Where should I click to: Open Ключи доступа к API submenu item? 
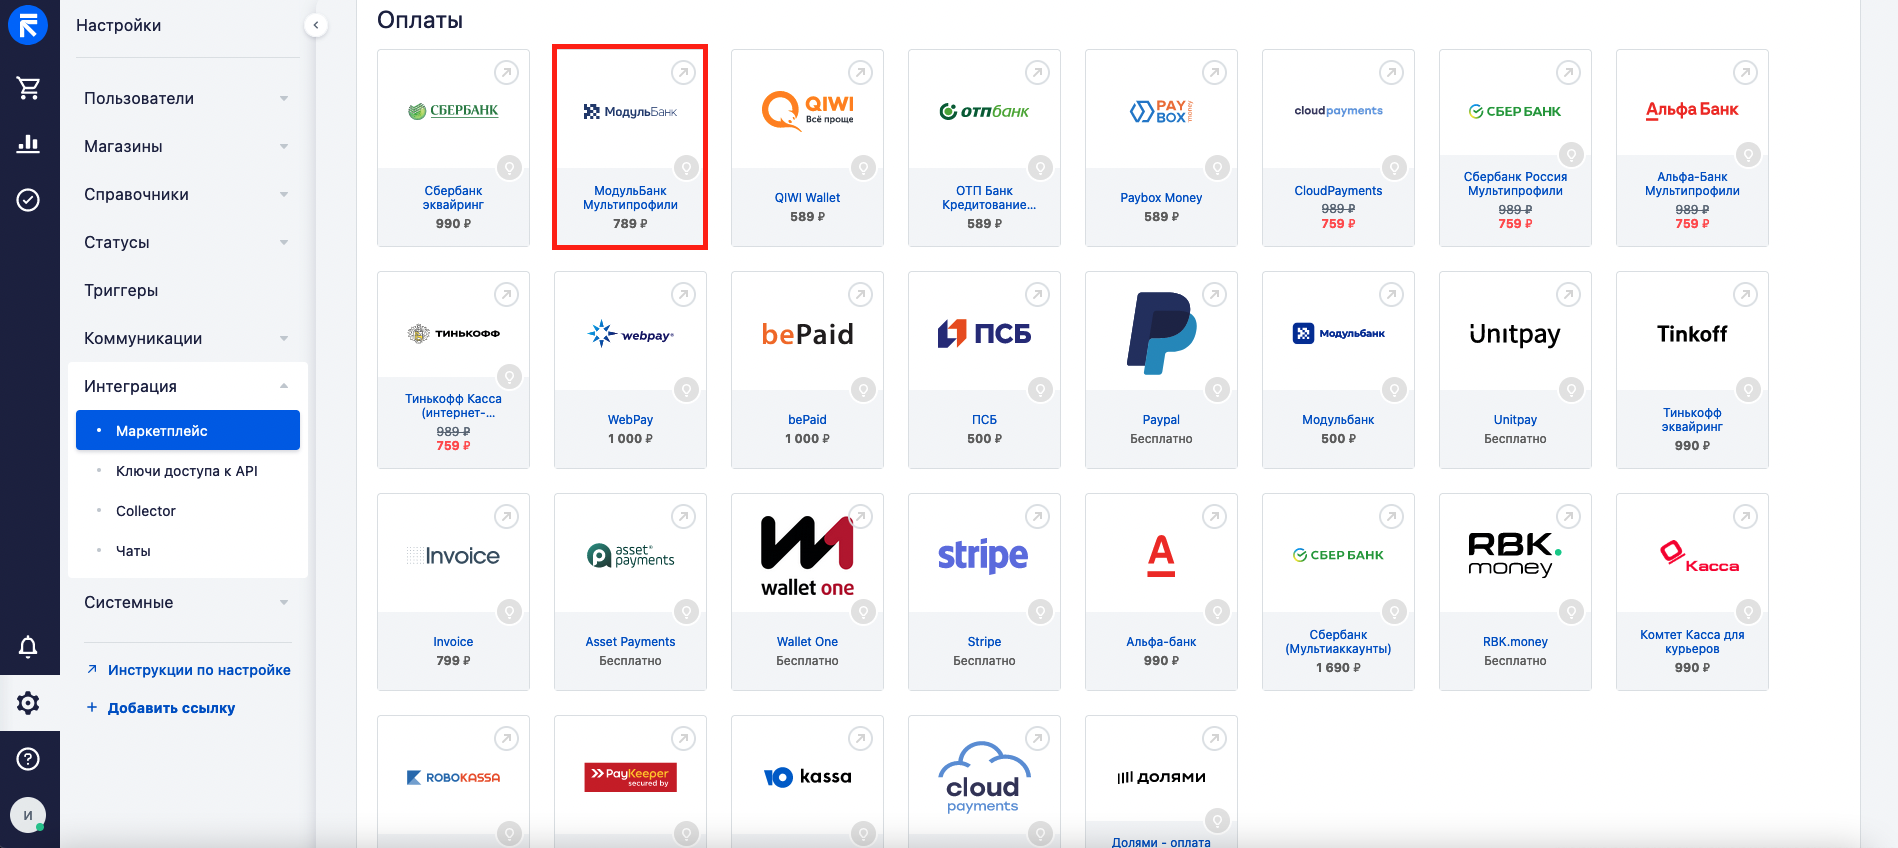click(x=187, y=471)
